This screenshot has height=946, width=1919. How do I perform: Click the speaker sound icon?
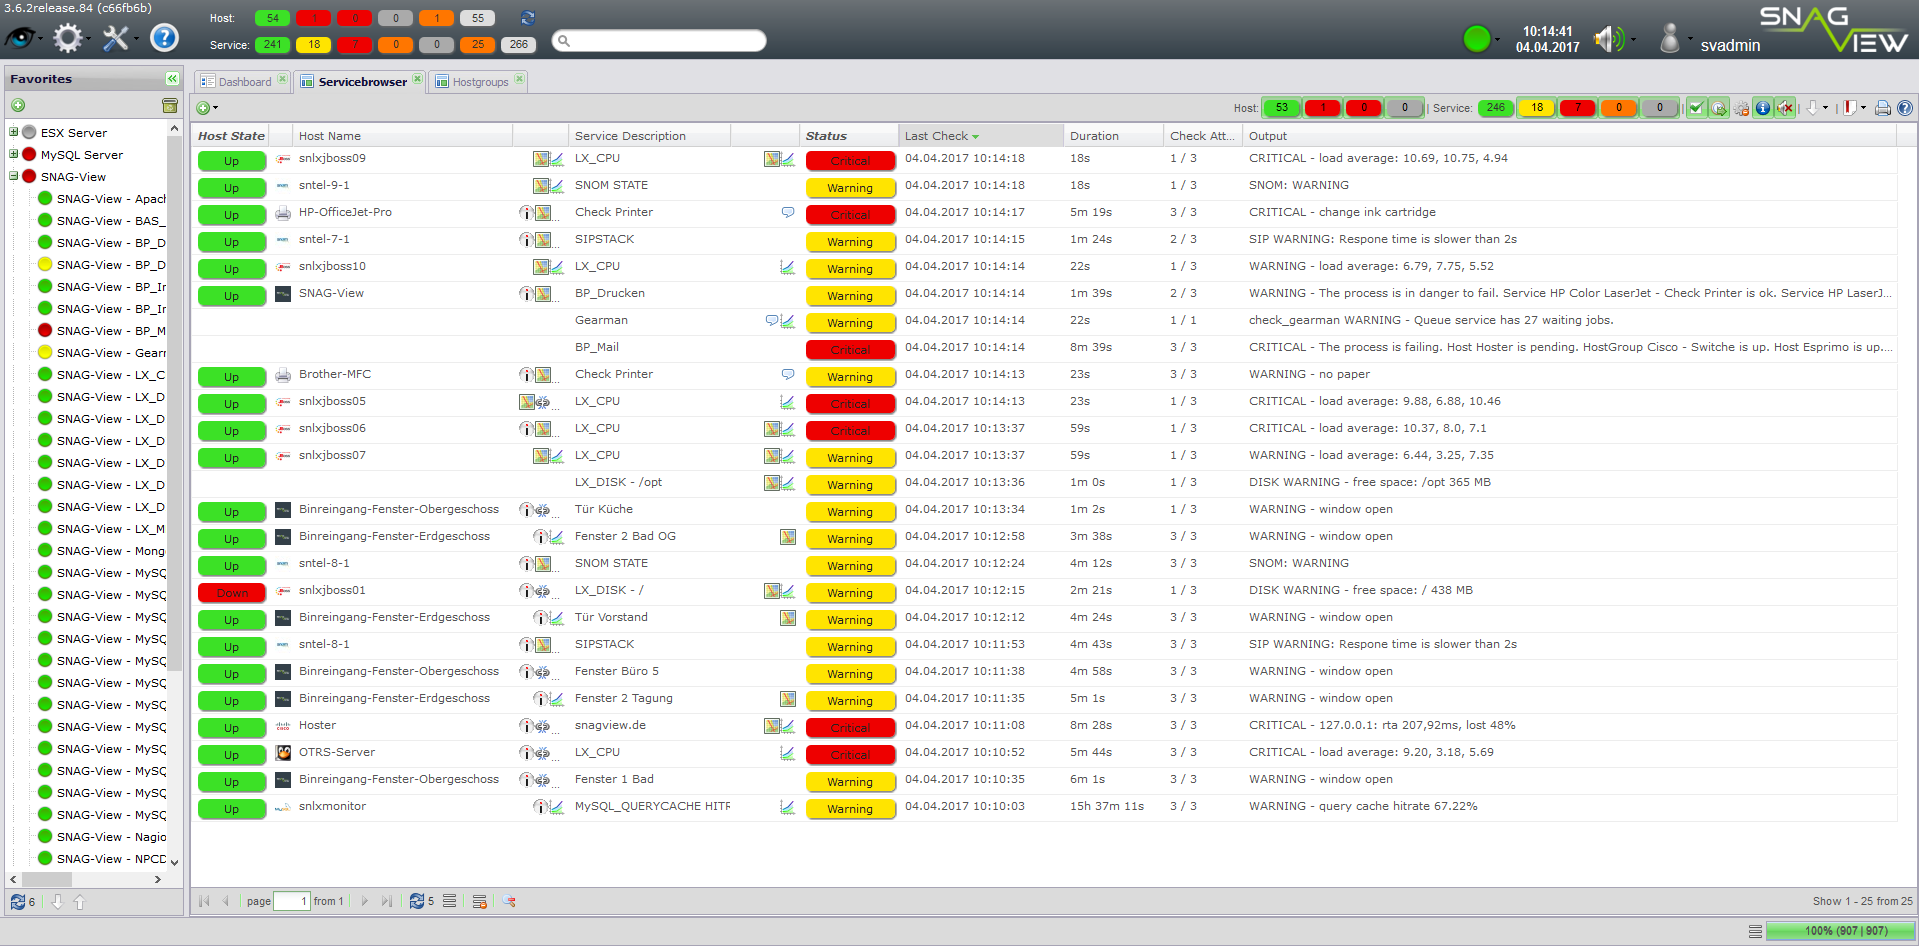(1608, 39)
